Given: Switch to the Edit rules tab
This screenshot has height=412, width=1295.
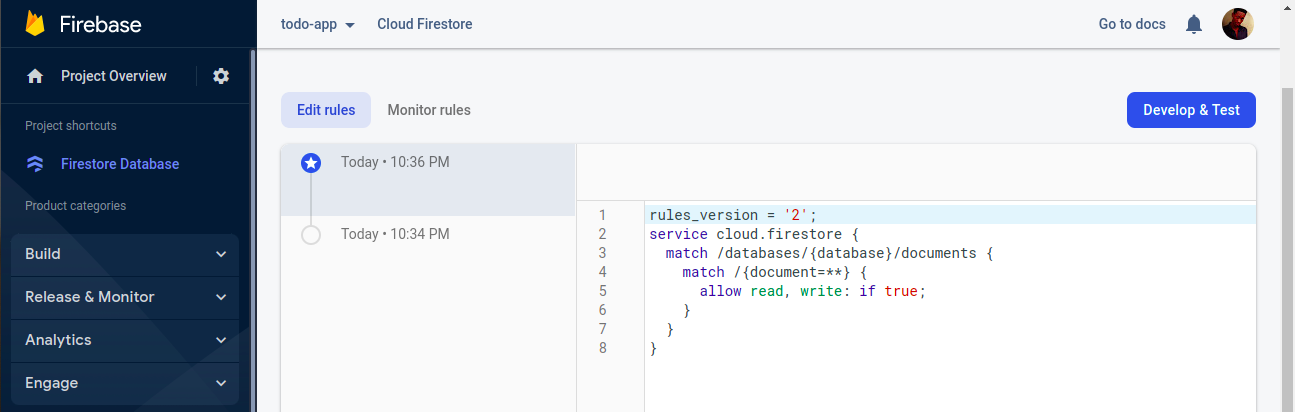Looking at the screenshot, I should point(326,110).
